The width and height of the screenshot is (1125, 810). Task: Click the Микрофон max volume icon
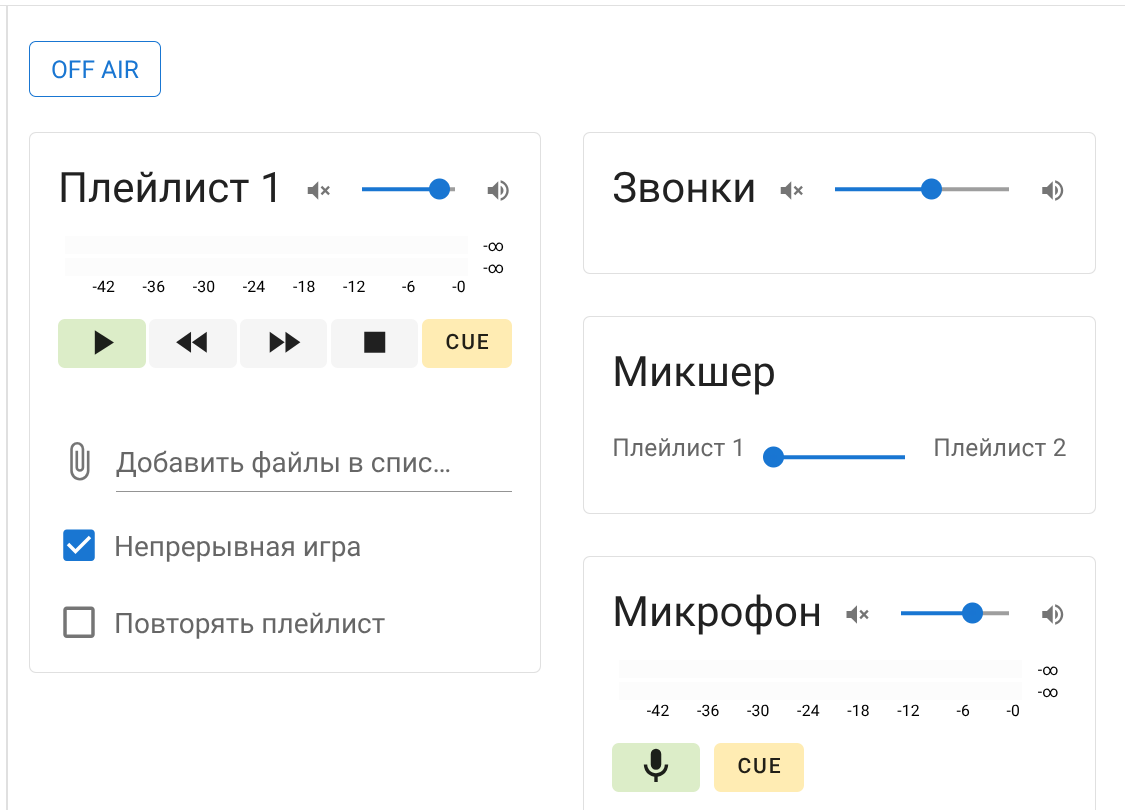pos(1052,614)
